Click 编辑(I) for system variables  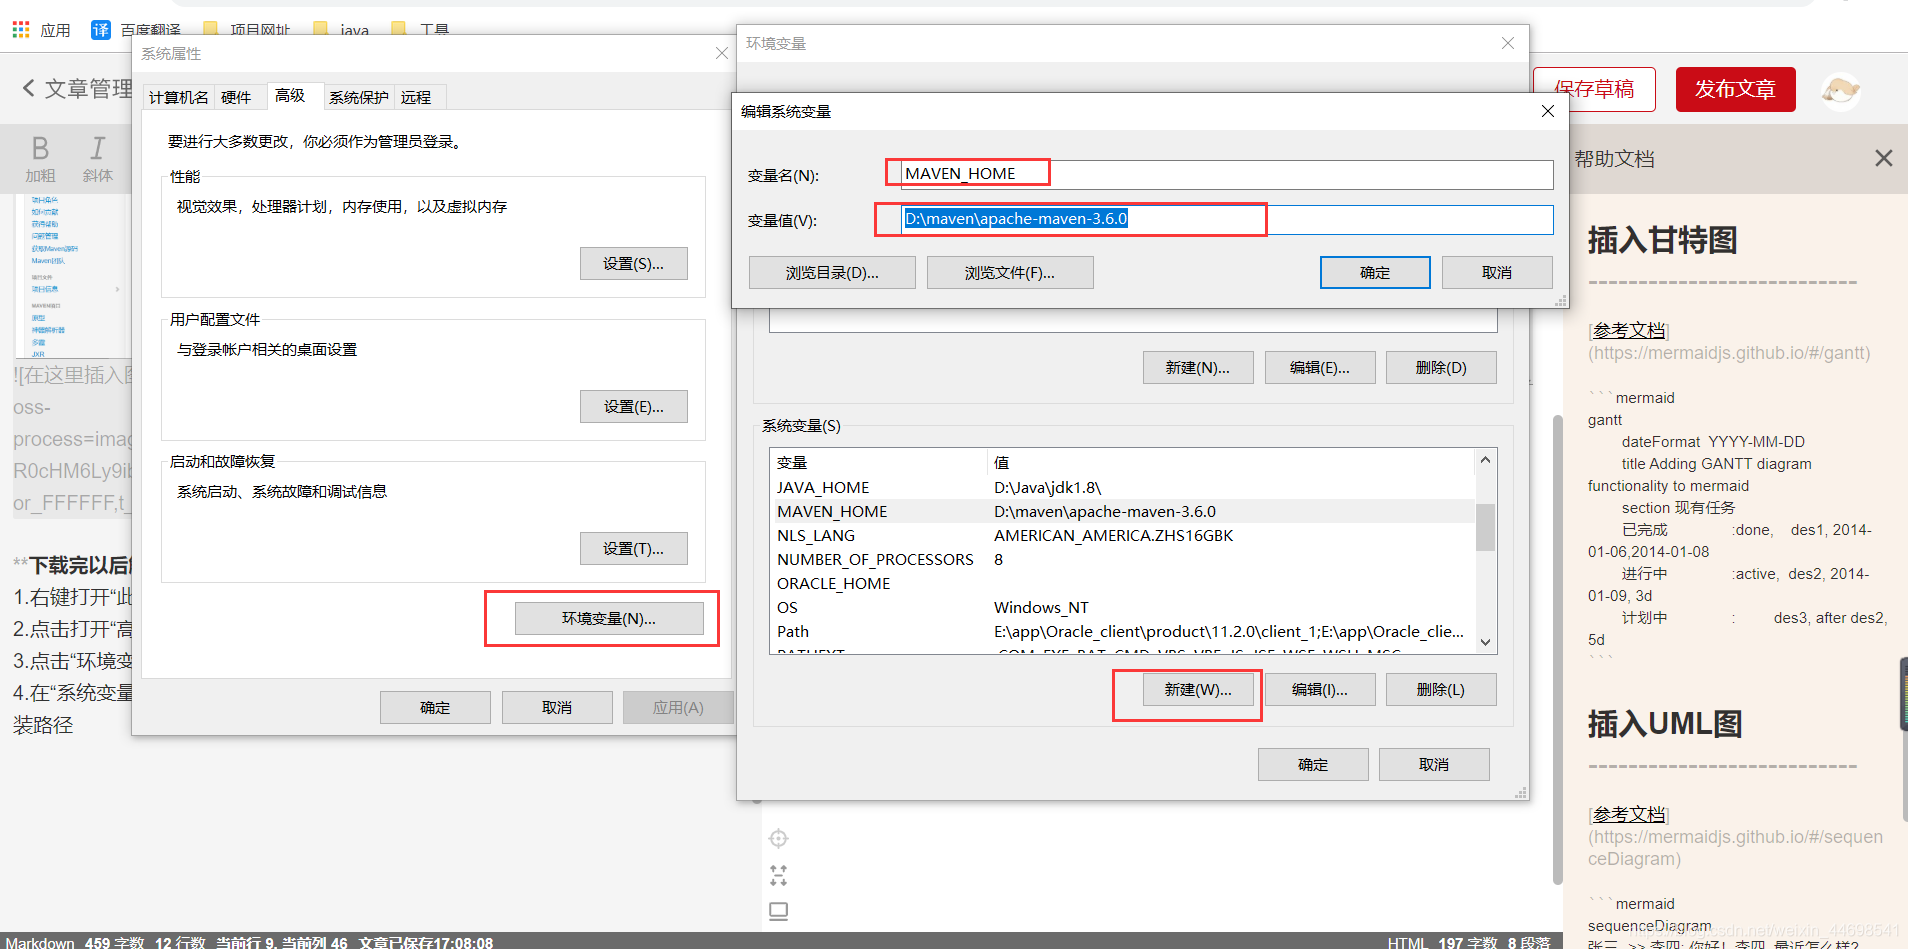pos(1320,689)
